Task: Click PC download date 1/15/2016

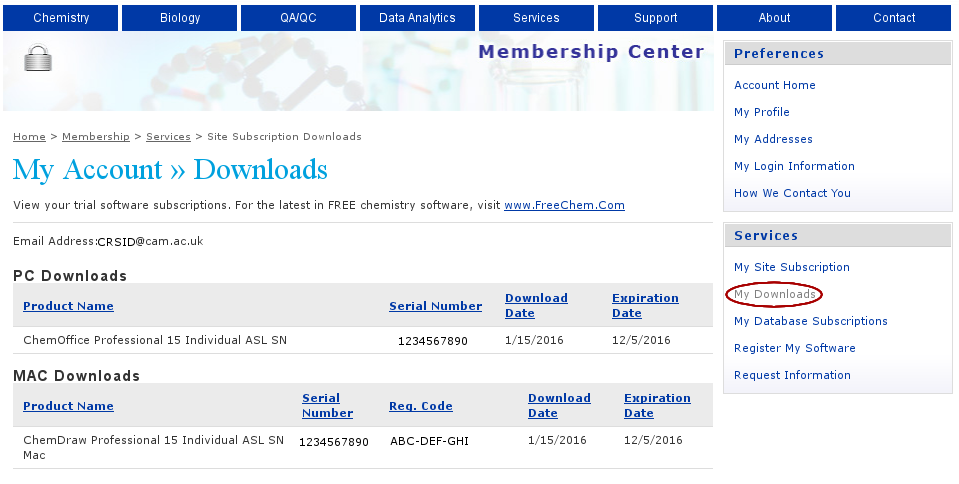Action: click(534, 340)
